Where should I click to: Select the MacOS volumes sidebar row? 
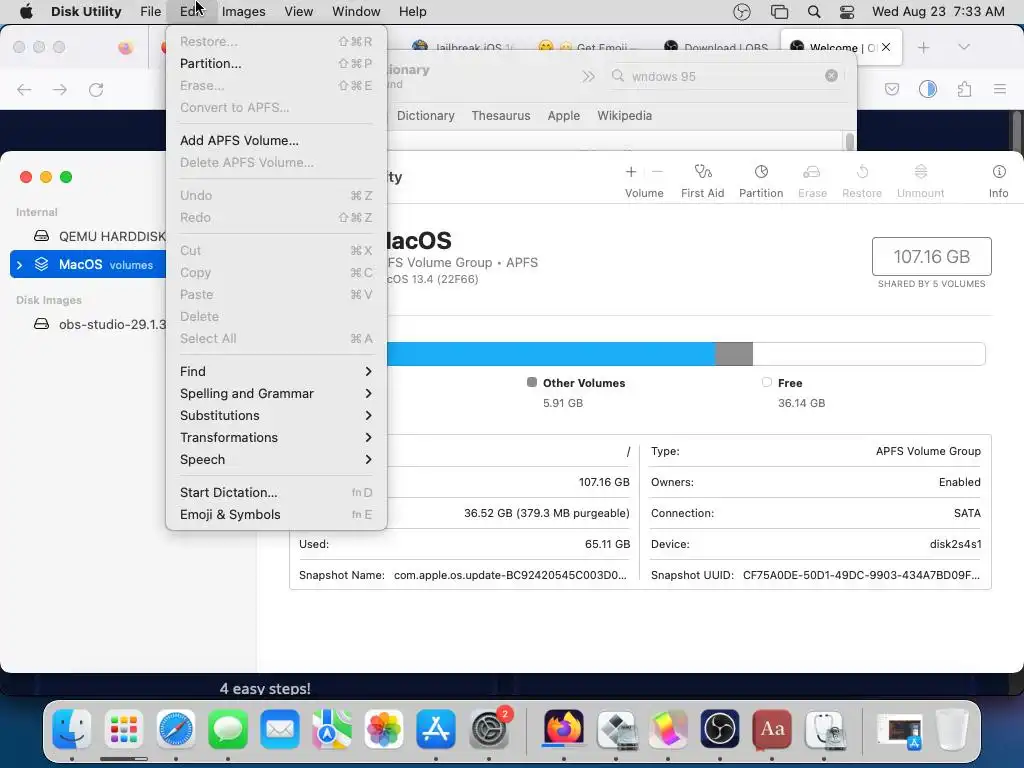point(88,264)
